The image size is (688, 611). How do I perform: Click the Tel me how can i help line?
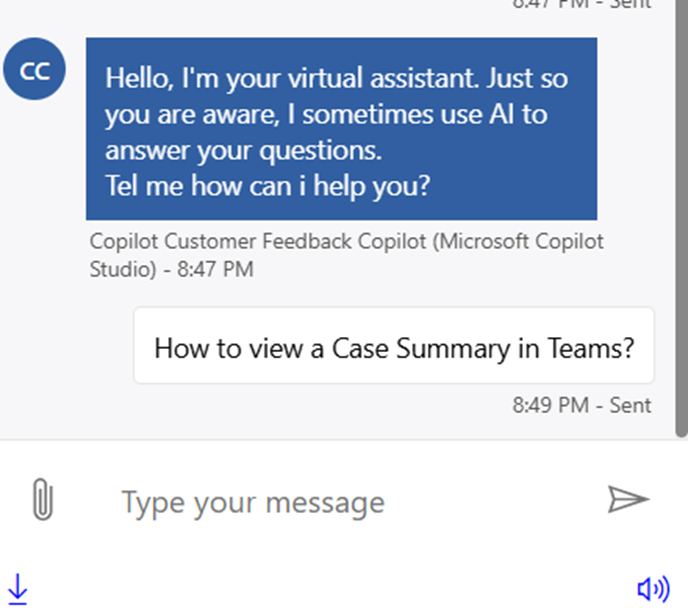click(267, 187)
